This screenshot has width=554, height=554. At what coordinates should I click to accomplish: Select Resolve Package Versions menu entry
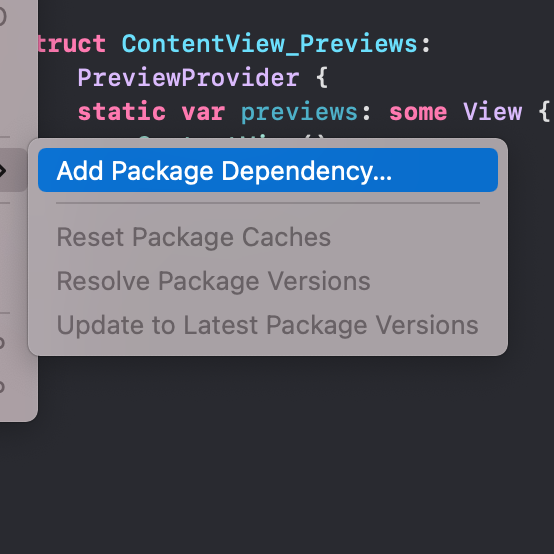tap(213, 281)
